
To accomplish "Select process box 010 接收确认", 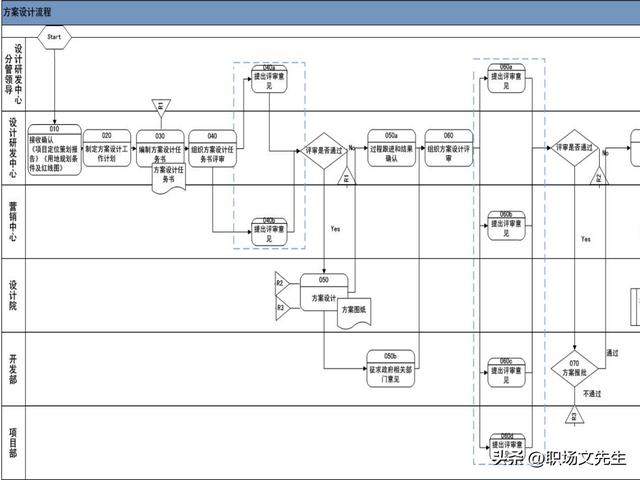I will click(x=55, y=150).
